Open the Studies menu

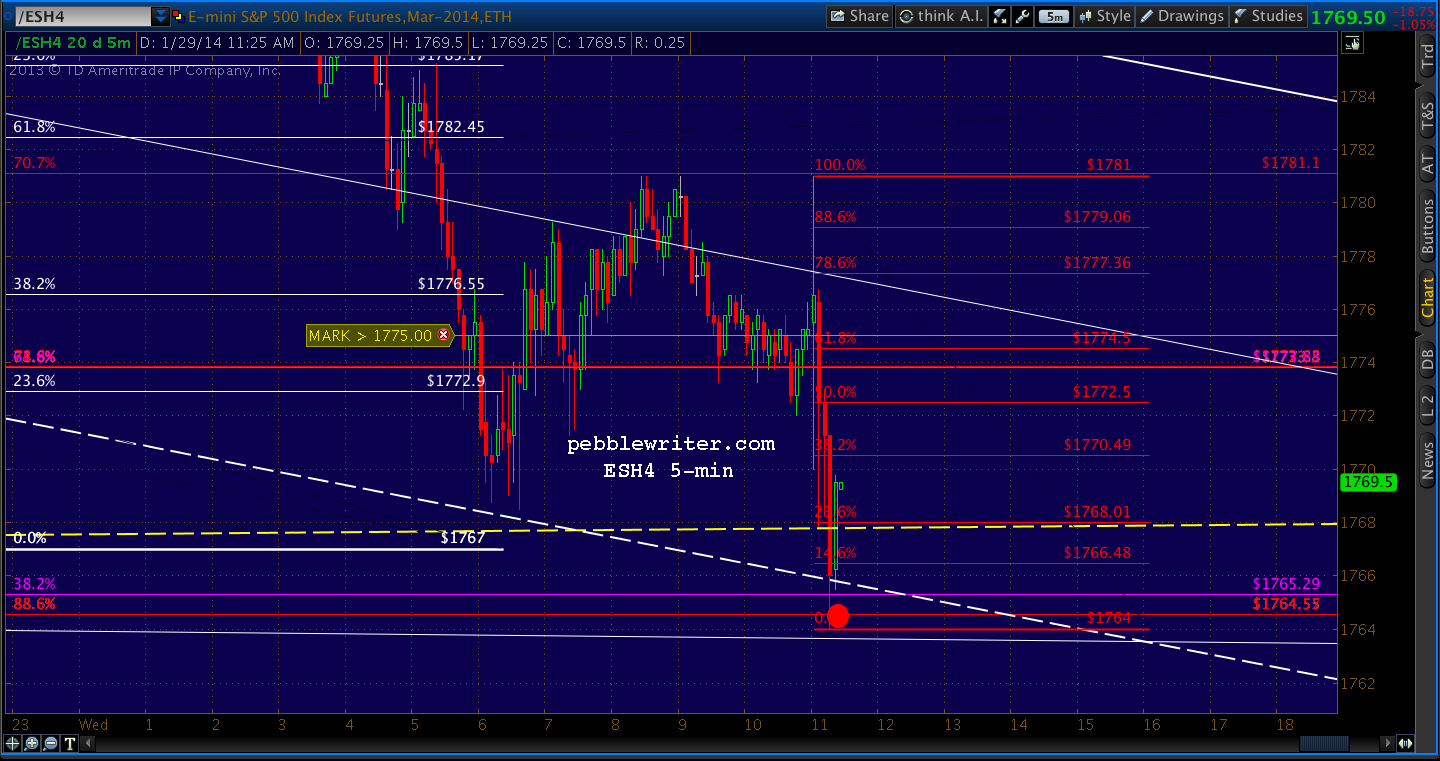pyautogui.click(x=1268, y=16)
